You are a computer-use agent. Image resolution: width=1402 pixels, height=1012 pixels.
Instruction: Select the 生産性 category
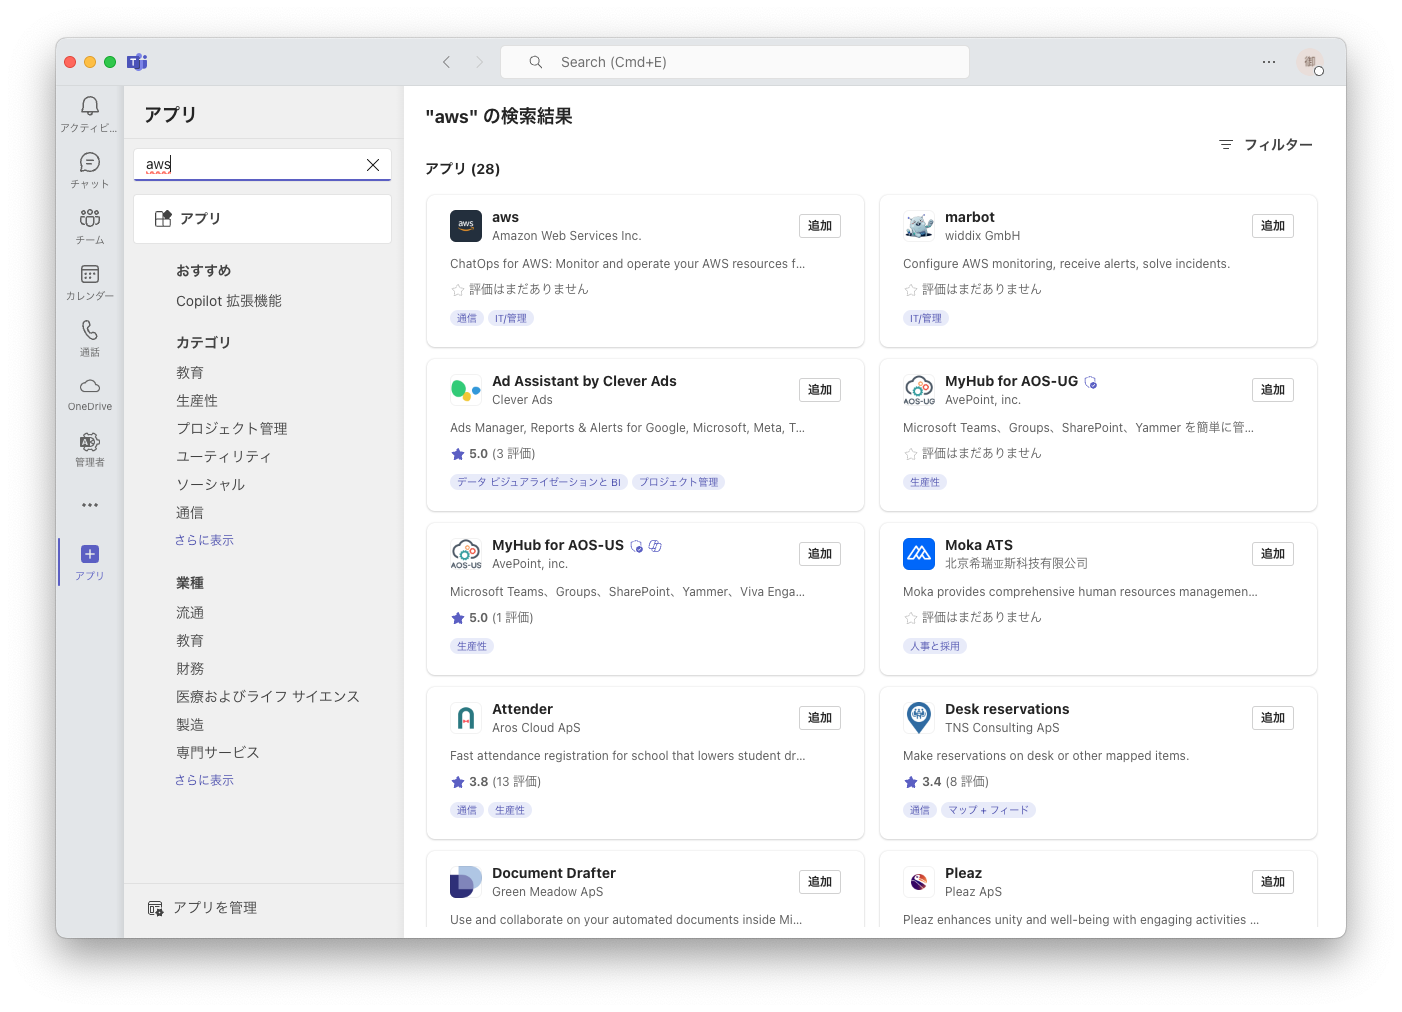pos(197,401)
